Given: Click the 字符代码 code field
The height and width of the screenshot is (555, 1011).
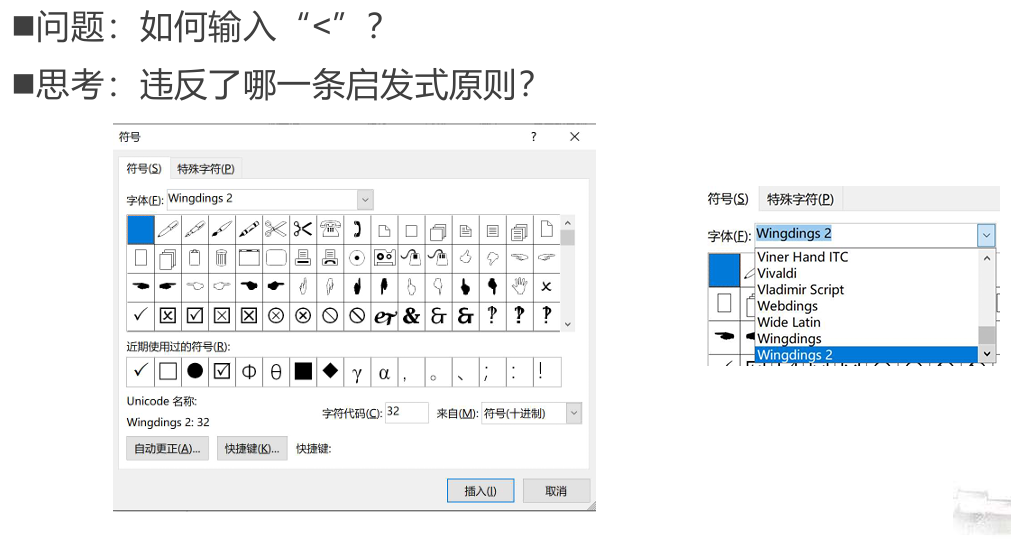Looking at the screenshot, I should [x=407, y=413].
